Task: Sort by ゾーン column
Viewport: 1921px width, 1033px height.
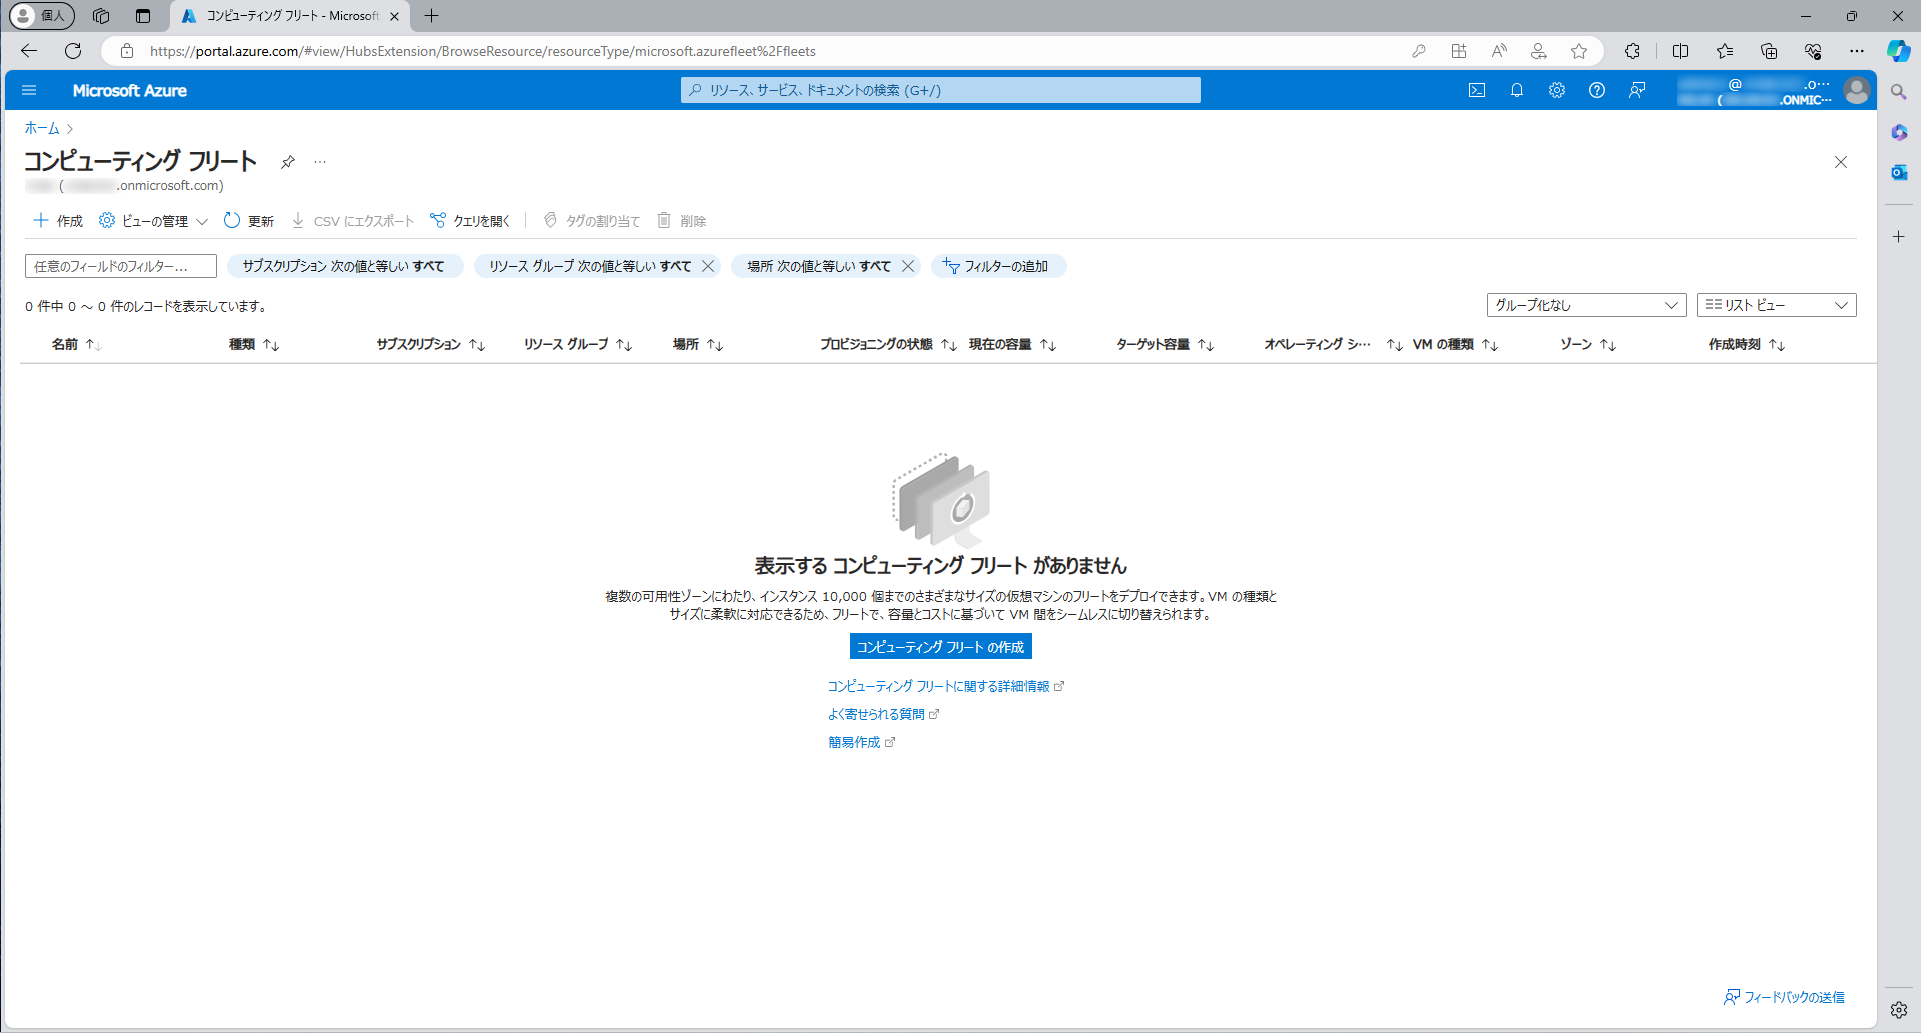Action: coord(1589,344)
